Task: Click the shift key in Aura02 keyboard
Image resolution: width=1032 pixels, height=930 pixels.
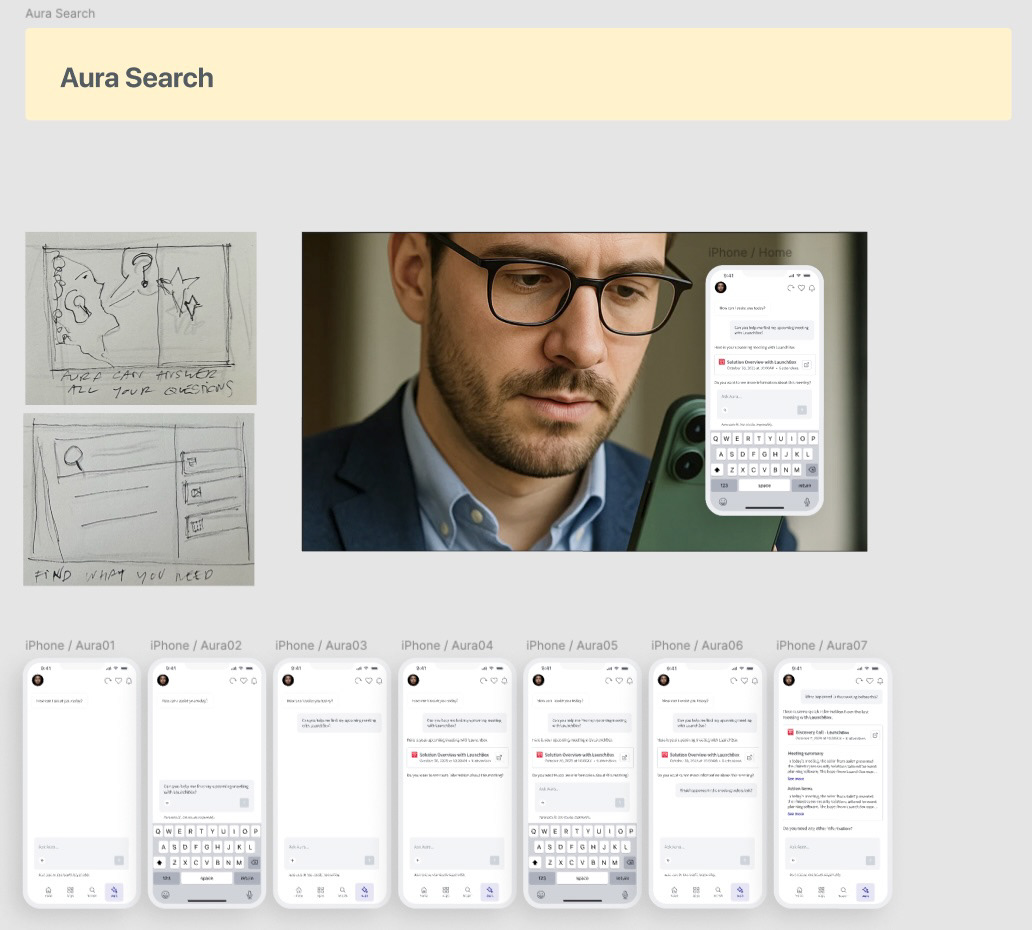Action: [159, 862]
